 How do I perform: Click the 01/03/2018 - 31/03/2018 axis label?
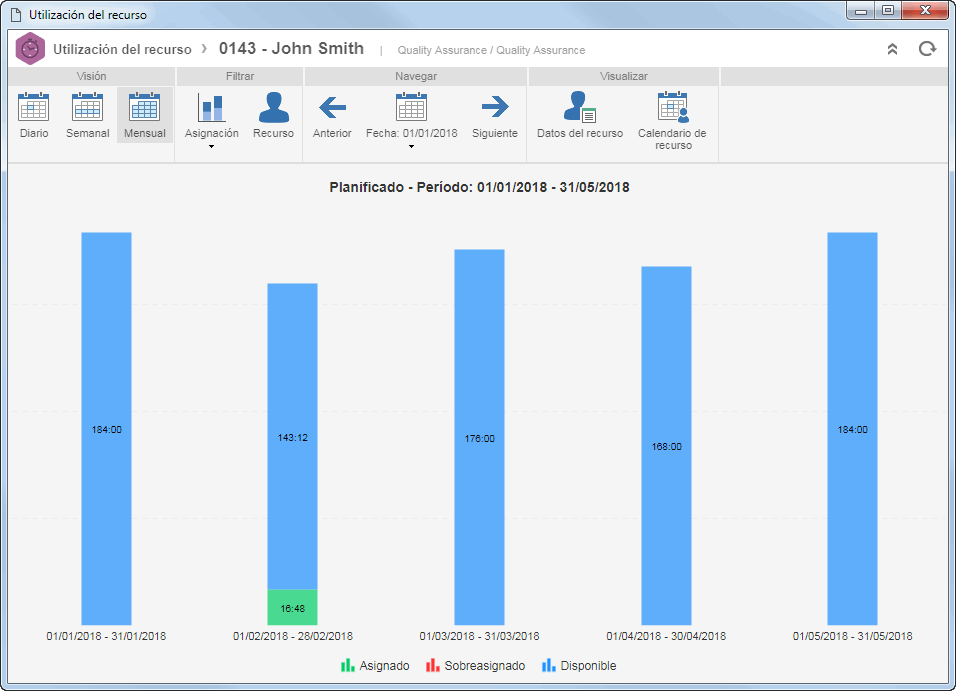click(479, 636)
